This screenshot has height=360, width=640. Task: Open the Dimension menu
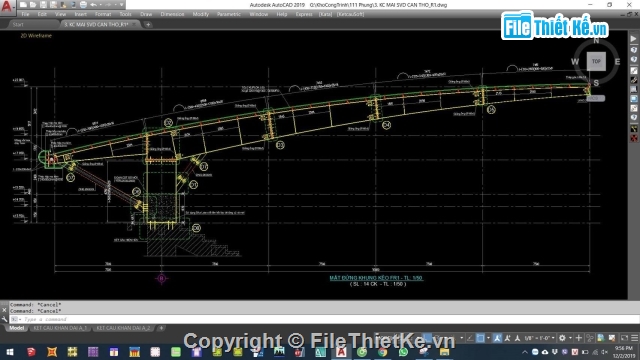tap(172, 14)
